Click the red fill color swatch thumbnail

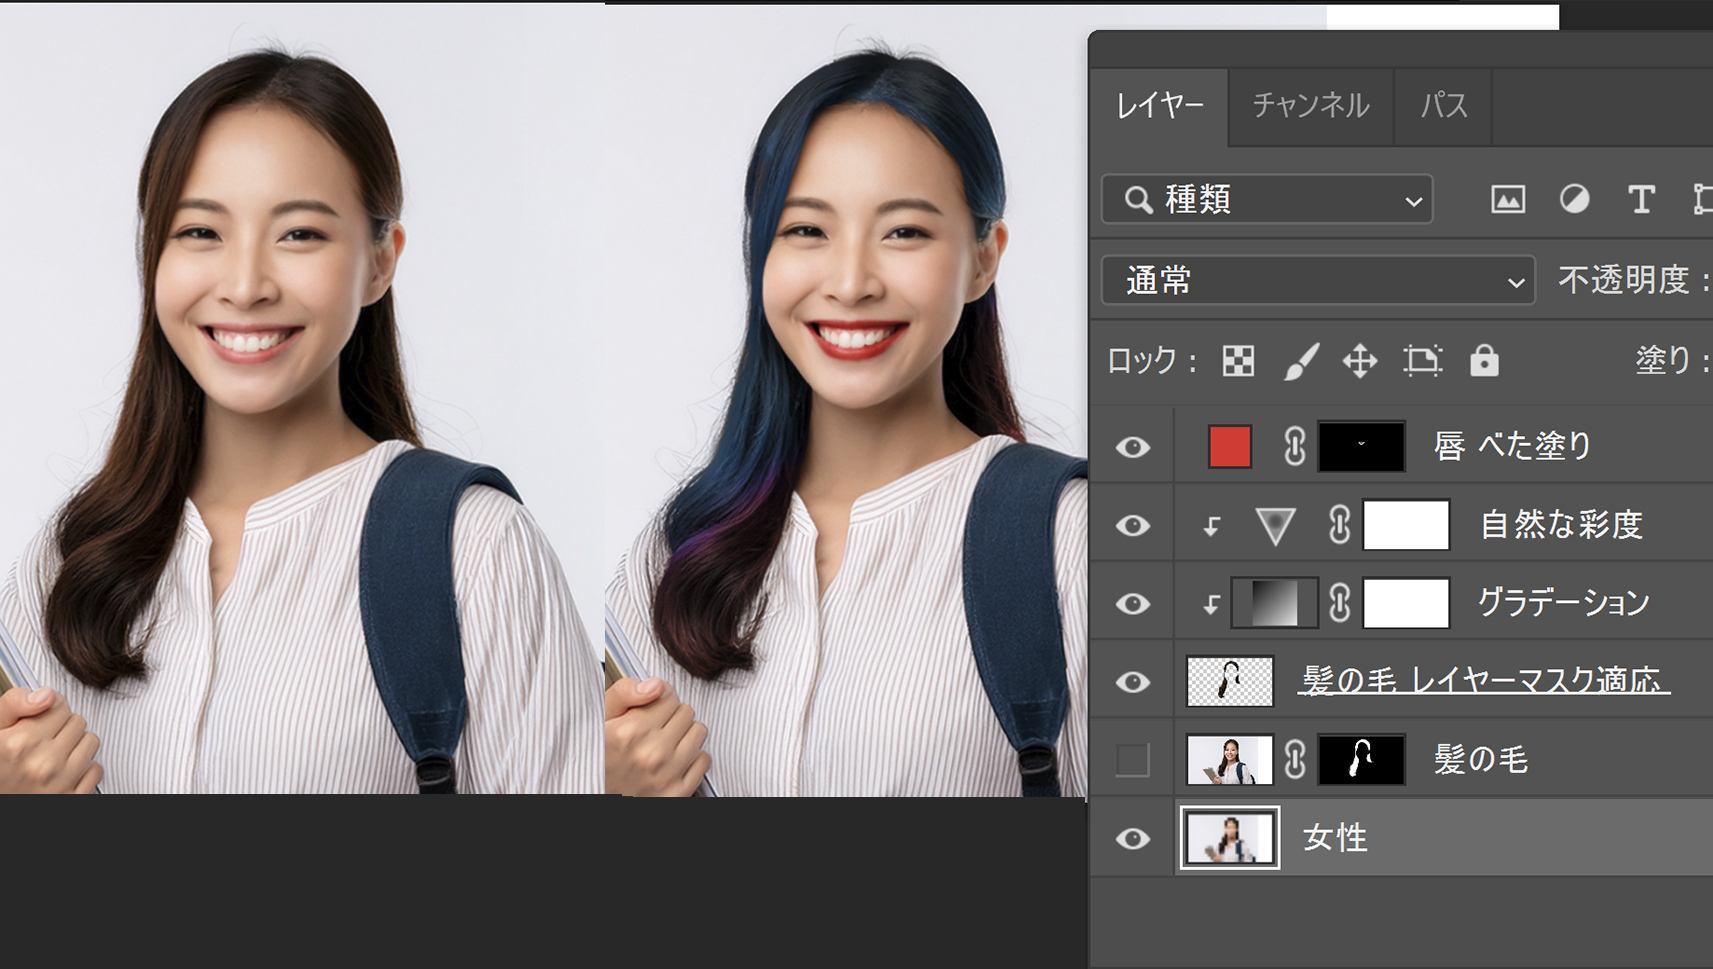pyautogui.click(x=1229, y=447)
